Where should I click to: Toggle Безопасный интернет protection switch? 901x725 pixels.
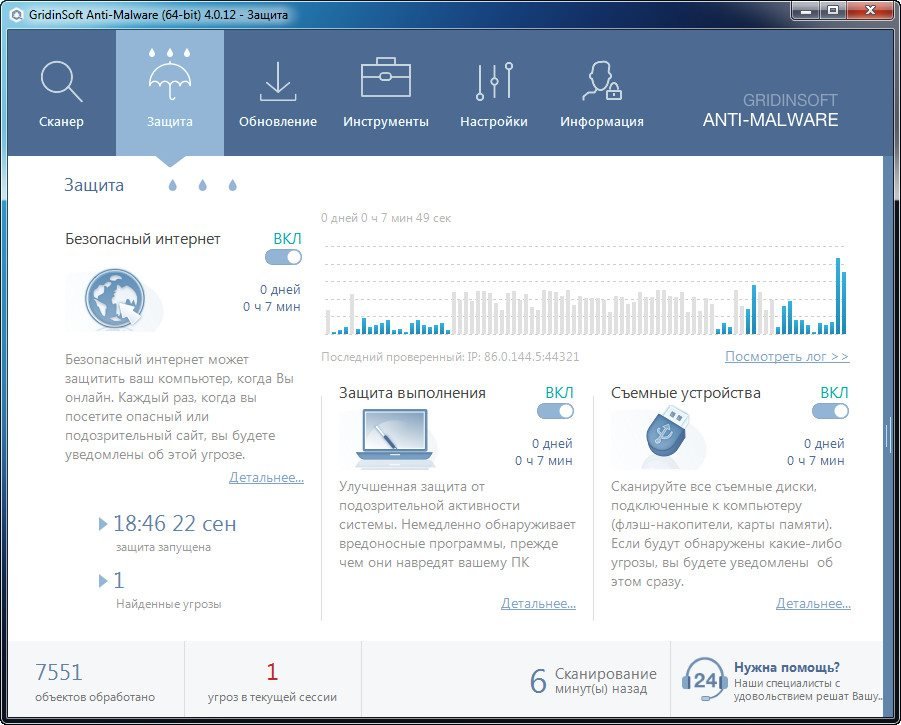click(x=283, y=257)
